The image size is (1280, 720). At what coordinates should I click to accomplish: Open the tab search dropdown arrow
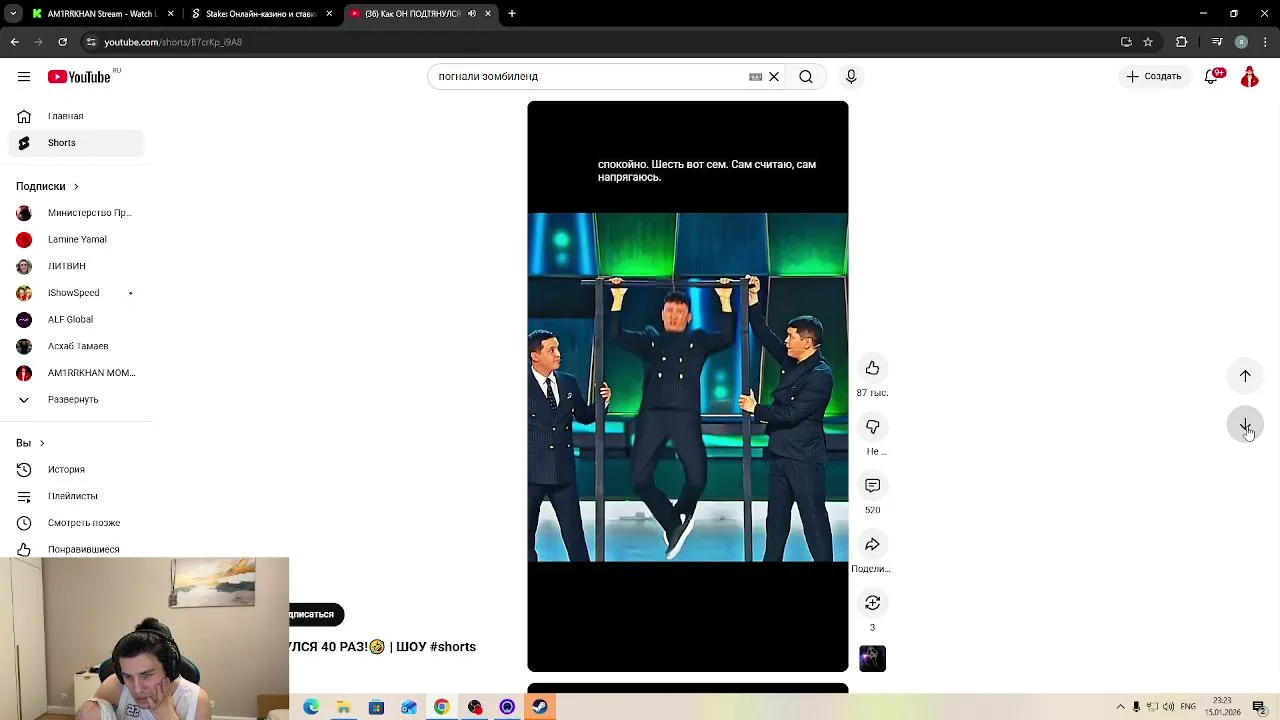[13, 14]
